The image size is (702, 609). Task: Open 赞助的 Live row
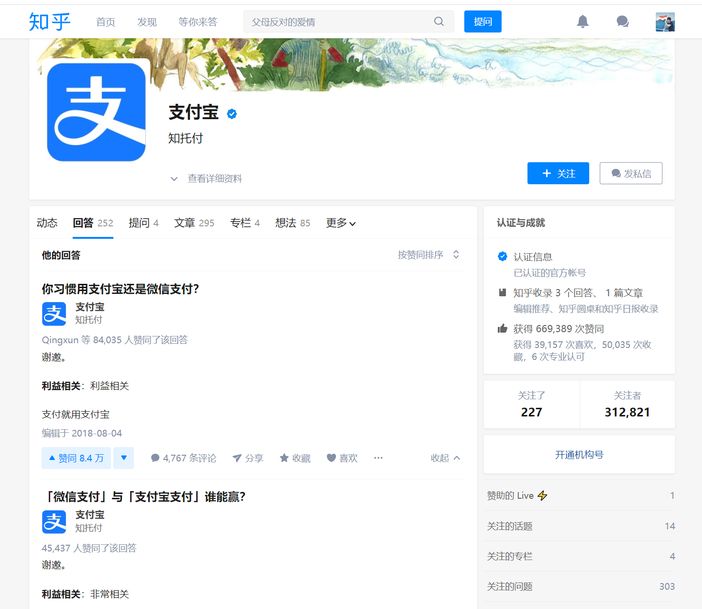coord(581,496)
